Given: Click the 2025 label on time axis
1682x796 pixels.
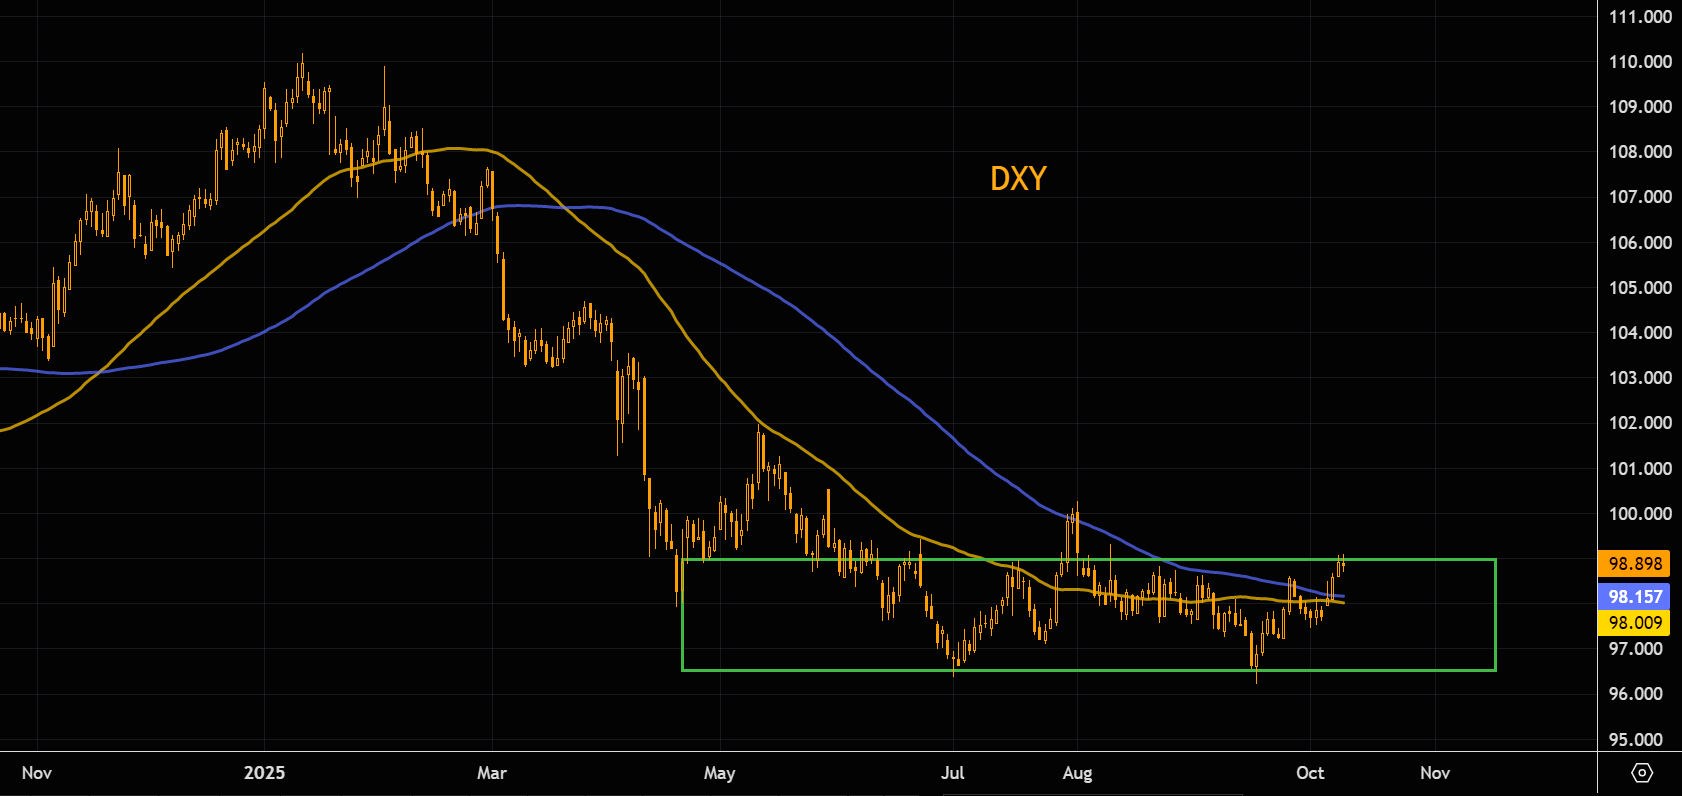Looking at the screenshot, I should 265,773.
